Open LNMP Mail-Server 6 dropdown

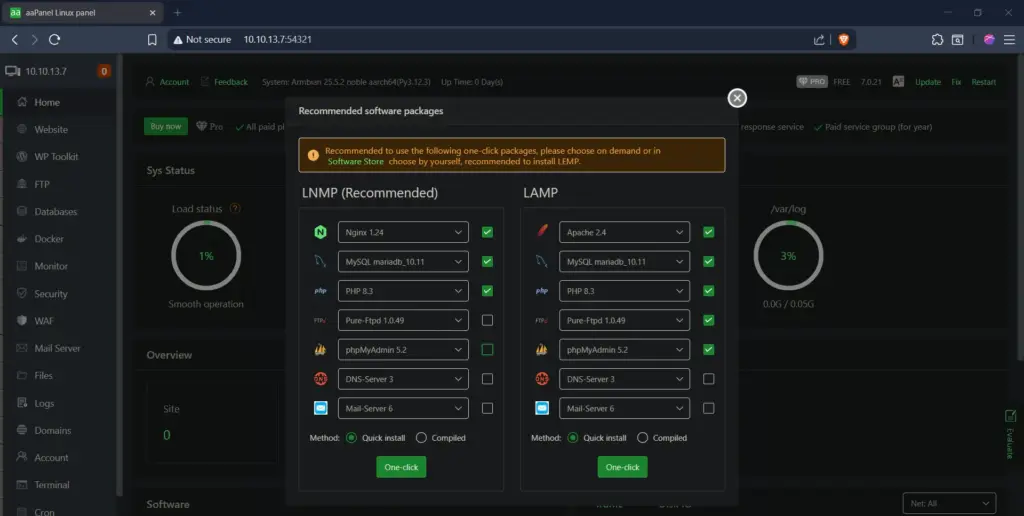point(403,408)
